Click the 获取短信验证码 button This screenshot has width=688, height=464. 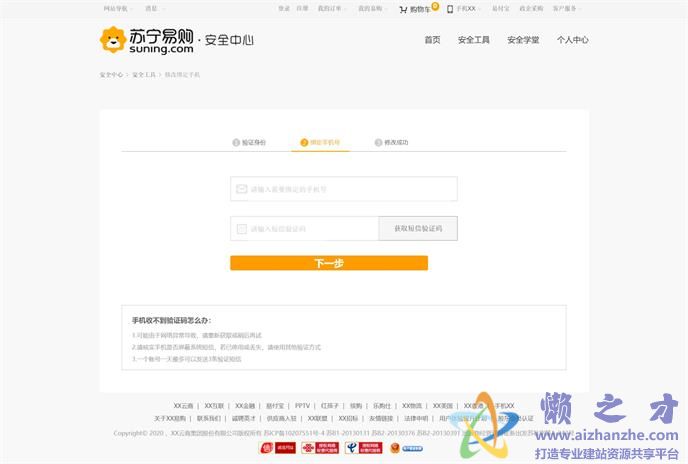[418, 229]
